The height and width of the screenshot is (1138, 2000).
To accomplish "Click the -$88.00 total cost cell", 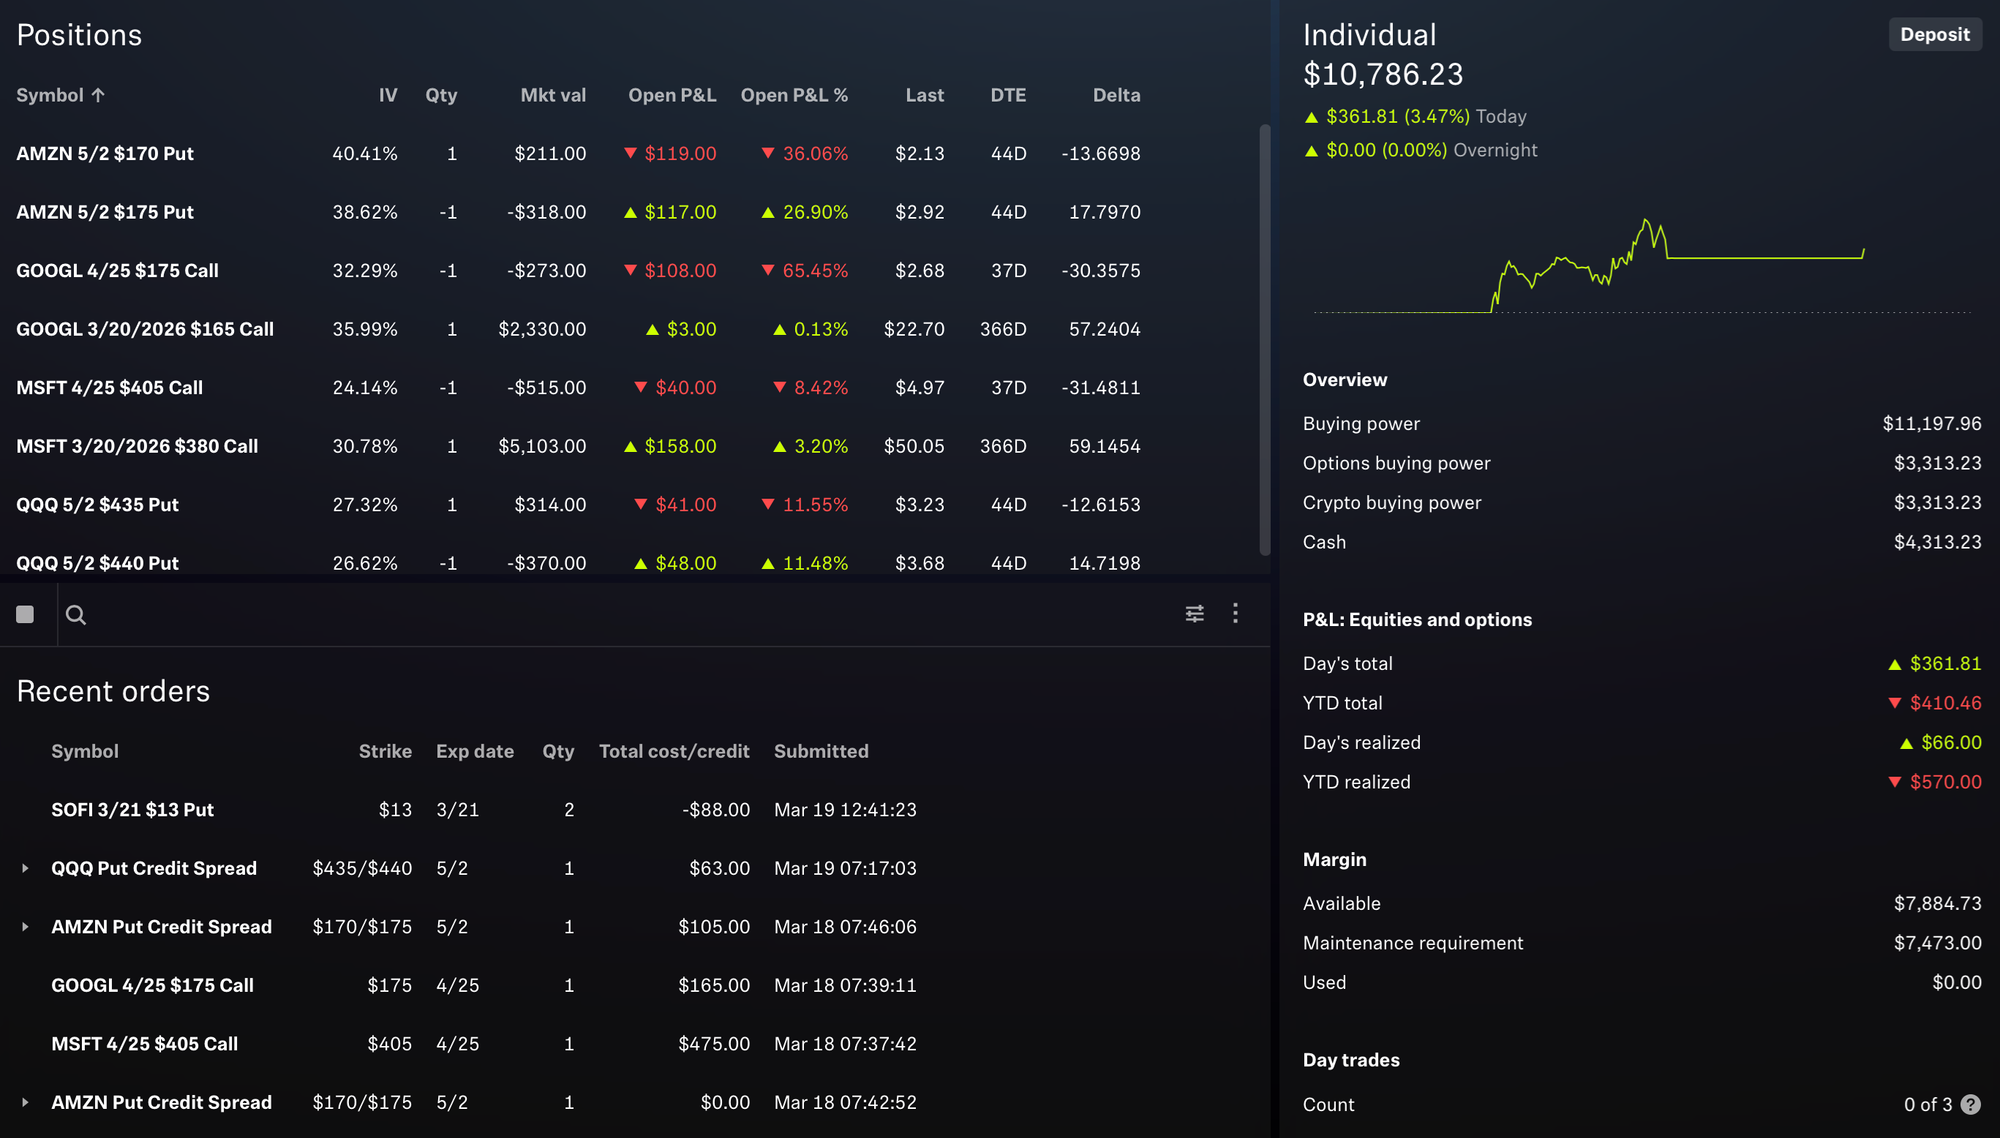I will point(716,809).
